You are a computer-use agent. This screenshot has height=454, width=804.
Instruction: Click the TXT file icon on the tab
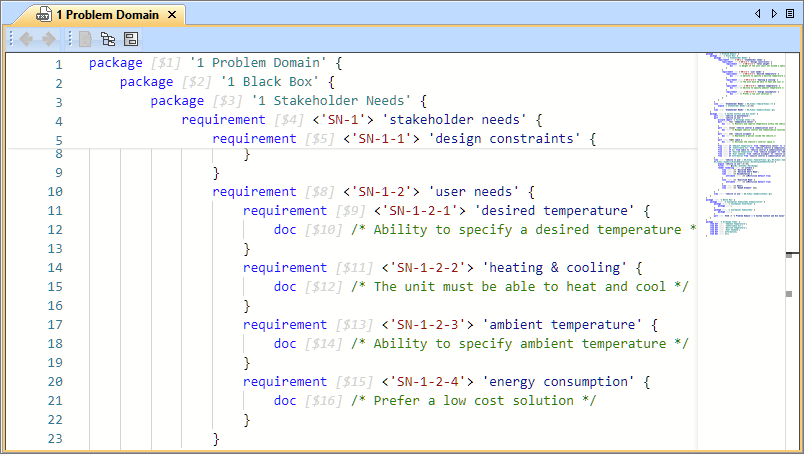pos(43,15)
